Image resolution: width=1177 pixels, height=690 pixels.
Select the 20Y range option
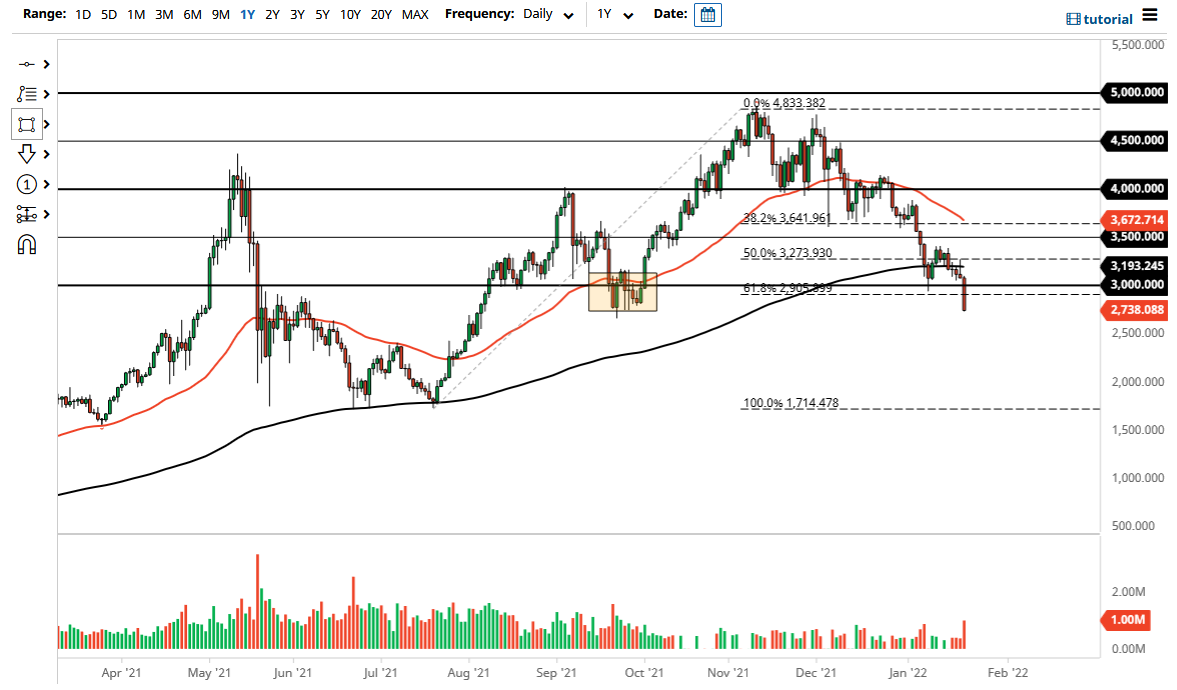click(381, 14)
